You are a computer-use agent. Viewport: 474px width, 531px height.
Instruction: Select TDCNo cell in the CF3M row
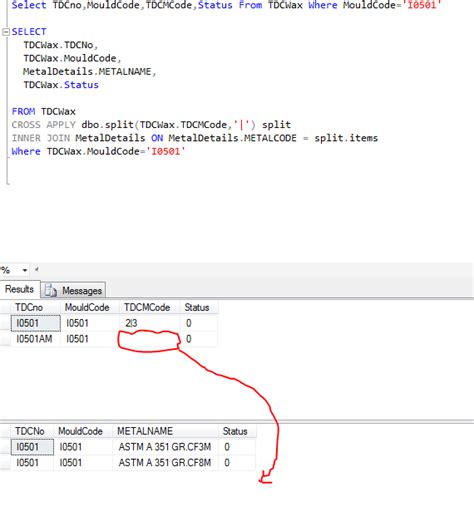pos(32,447)
